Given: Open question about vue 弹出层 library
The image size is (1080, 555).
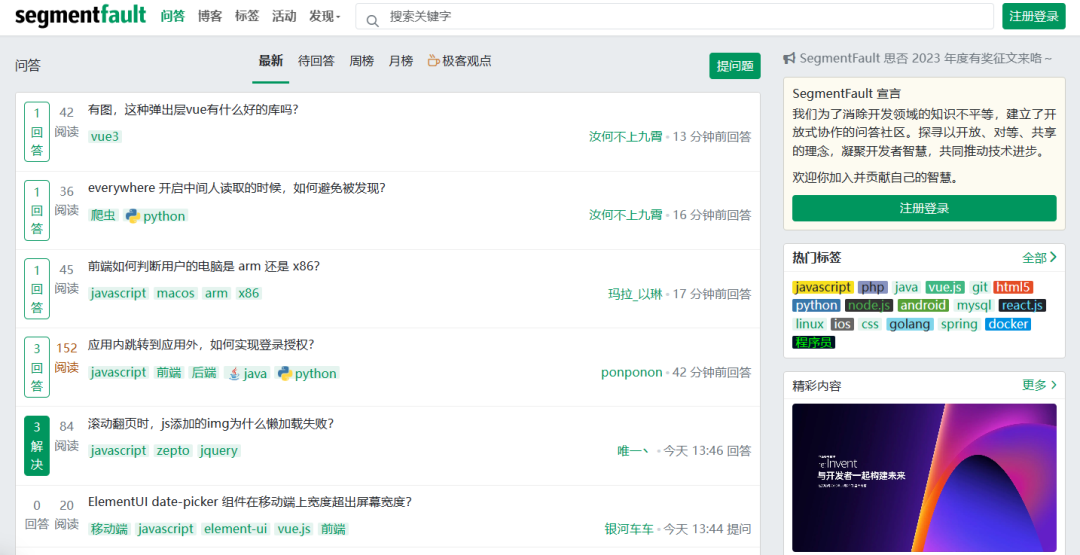Looking at the screenshot, I should tap(193, 109).
